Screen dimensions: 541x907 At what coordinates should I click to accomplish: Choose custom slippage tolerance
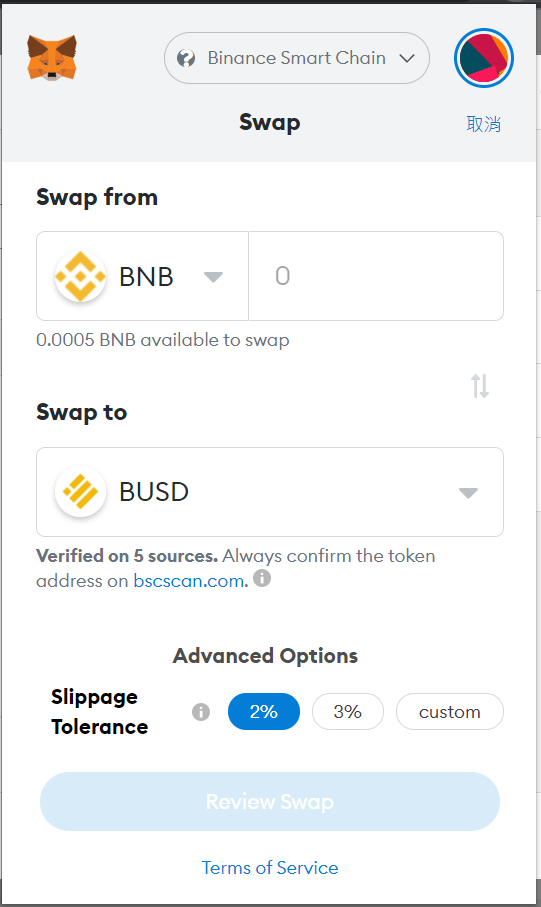click(x=450, y=711)
